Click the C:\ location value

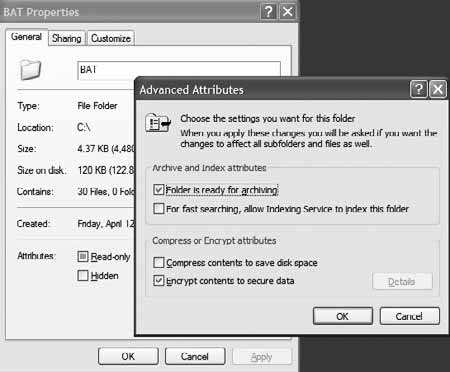point(84,127)
